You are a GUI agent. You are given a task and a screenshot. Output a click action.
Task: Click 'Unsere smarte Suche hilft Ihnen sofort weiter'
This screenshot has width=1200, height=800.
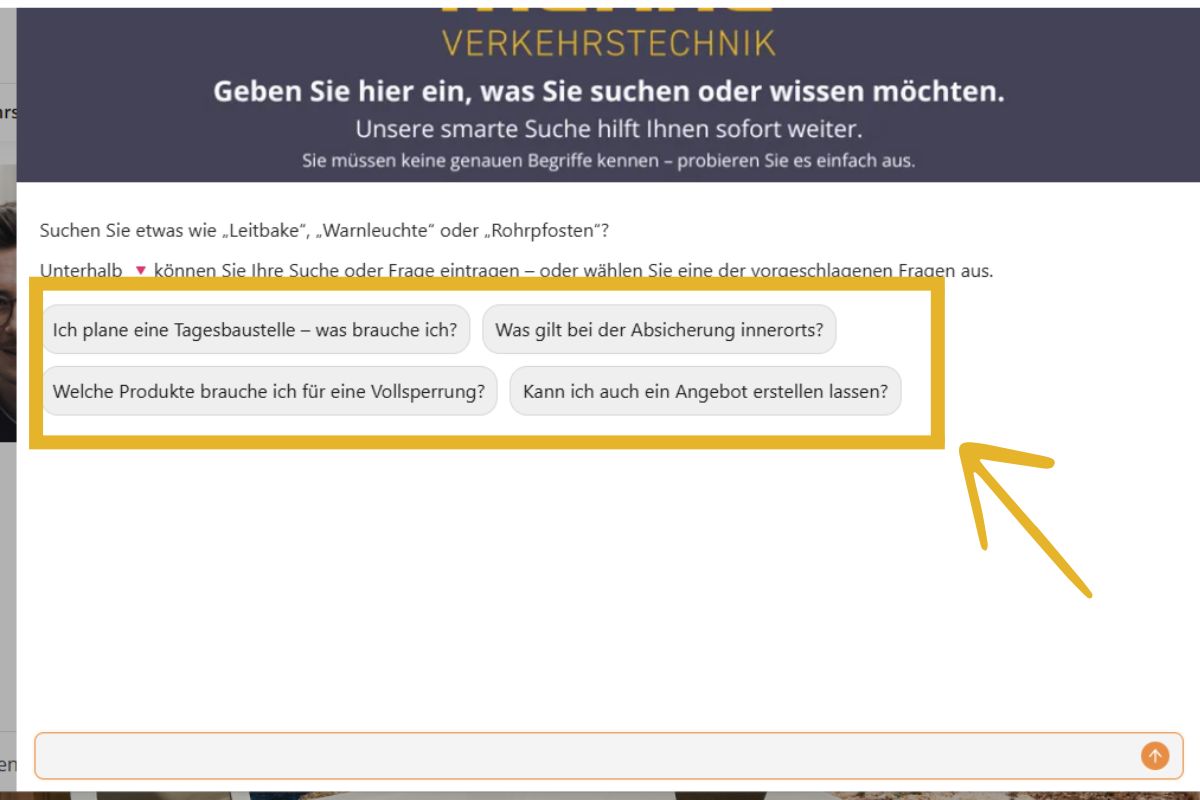[608, 129]
